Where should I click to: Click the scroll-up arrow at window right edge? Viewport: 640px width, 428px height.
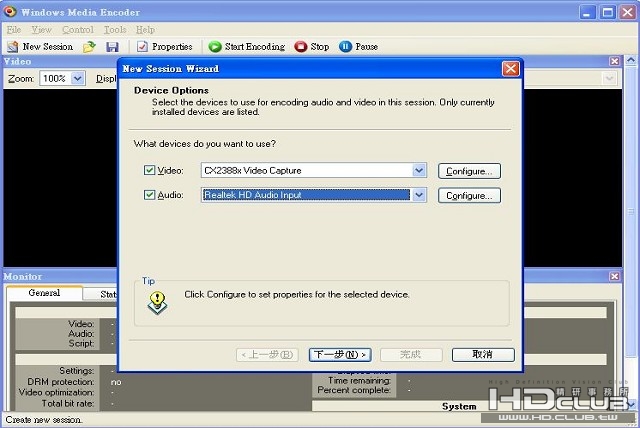click(631, 61)
